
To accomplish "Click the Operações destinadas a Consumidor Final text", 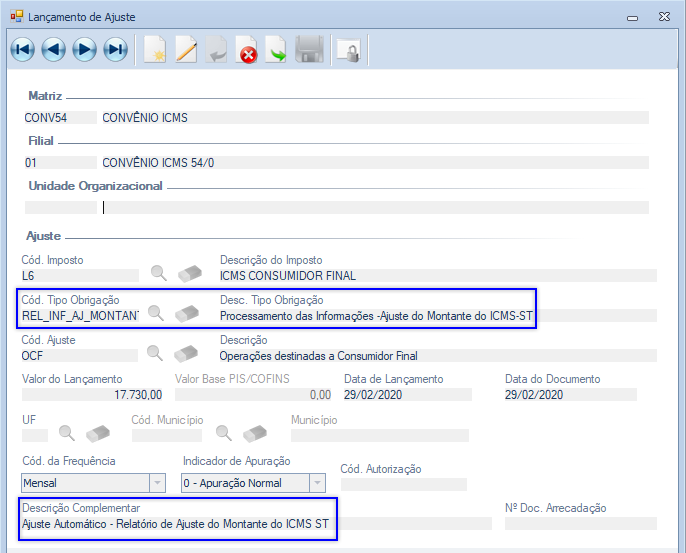I will click(x=318, y=356).
